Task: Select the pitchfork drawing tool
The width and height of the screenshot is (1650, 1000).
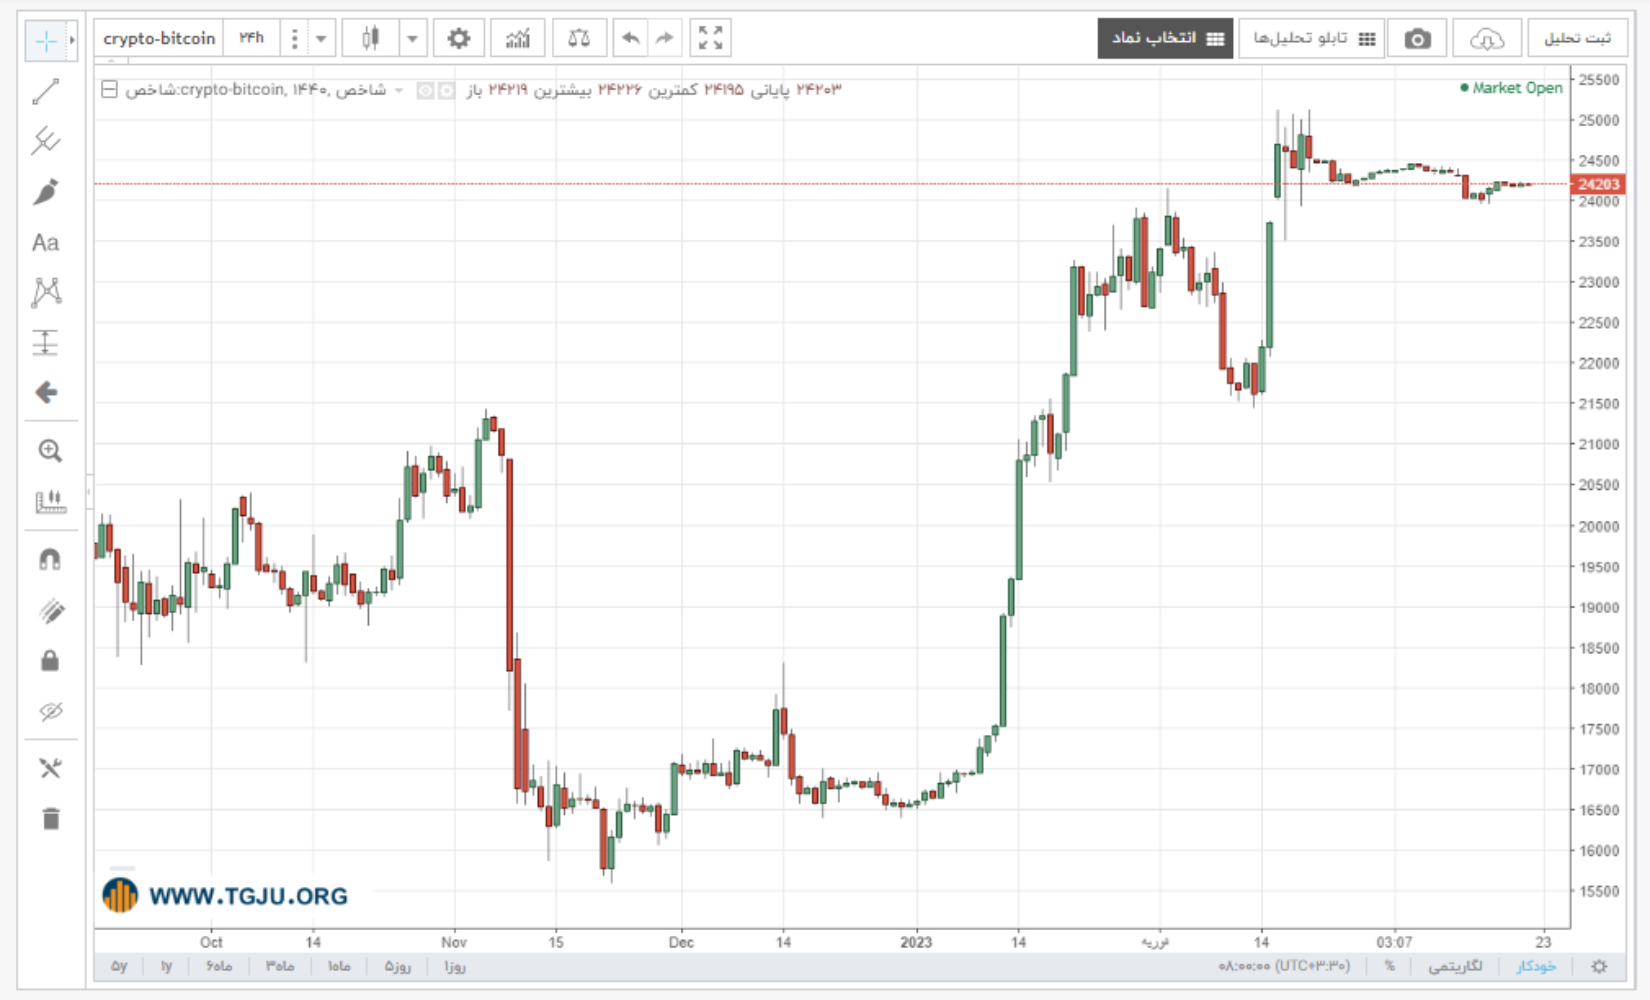Action: coord(46,141)
